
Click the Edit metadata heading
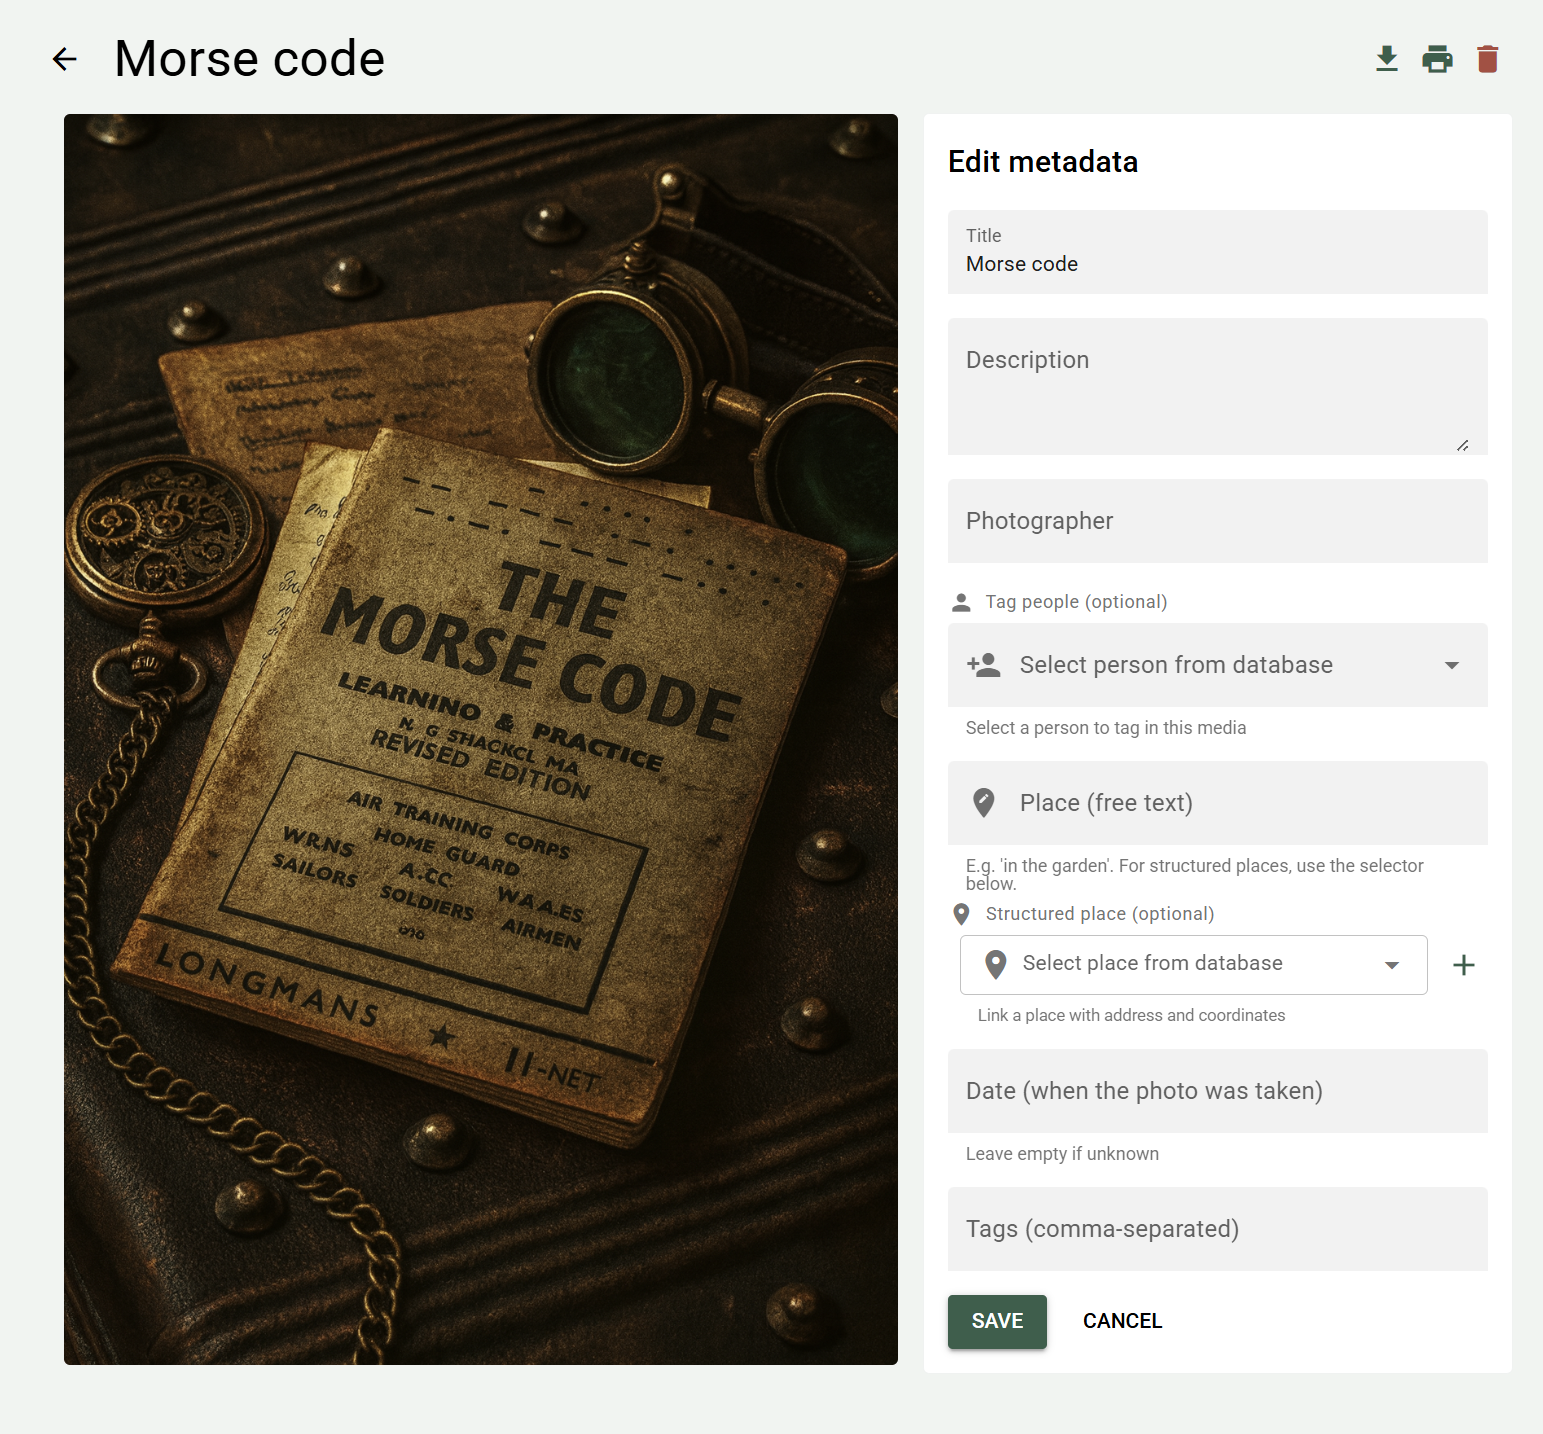1043,162
